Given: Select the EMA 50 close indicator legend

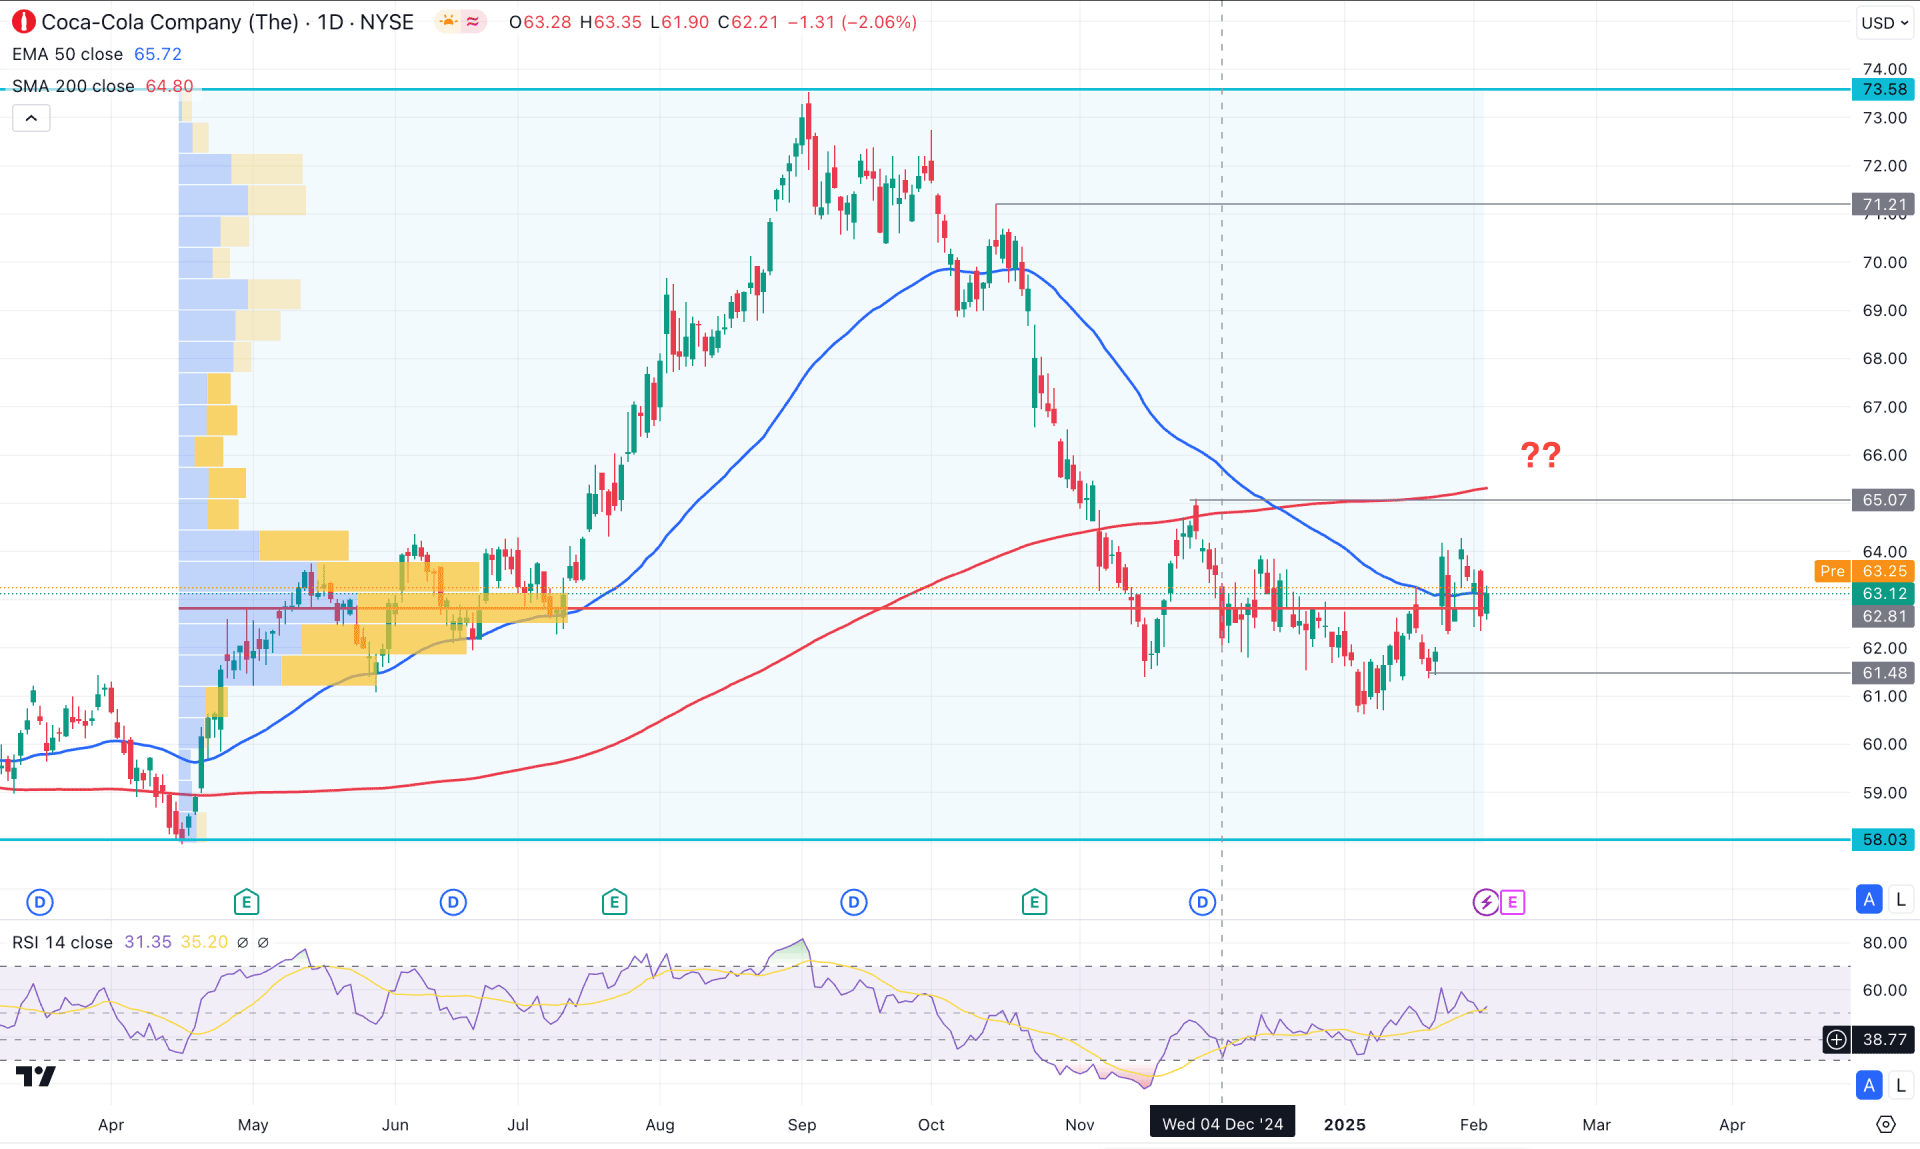Looking at the screenshot, I should click(x=67, y=54).
